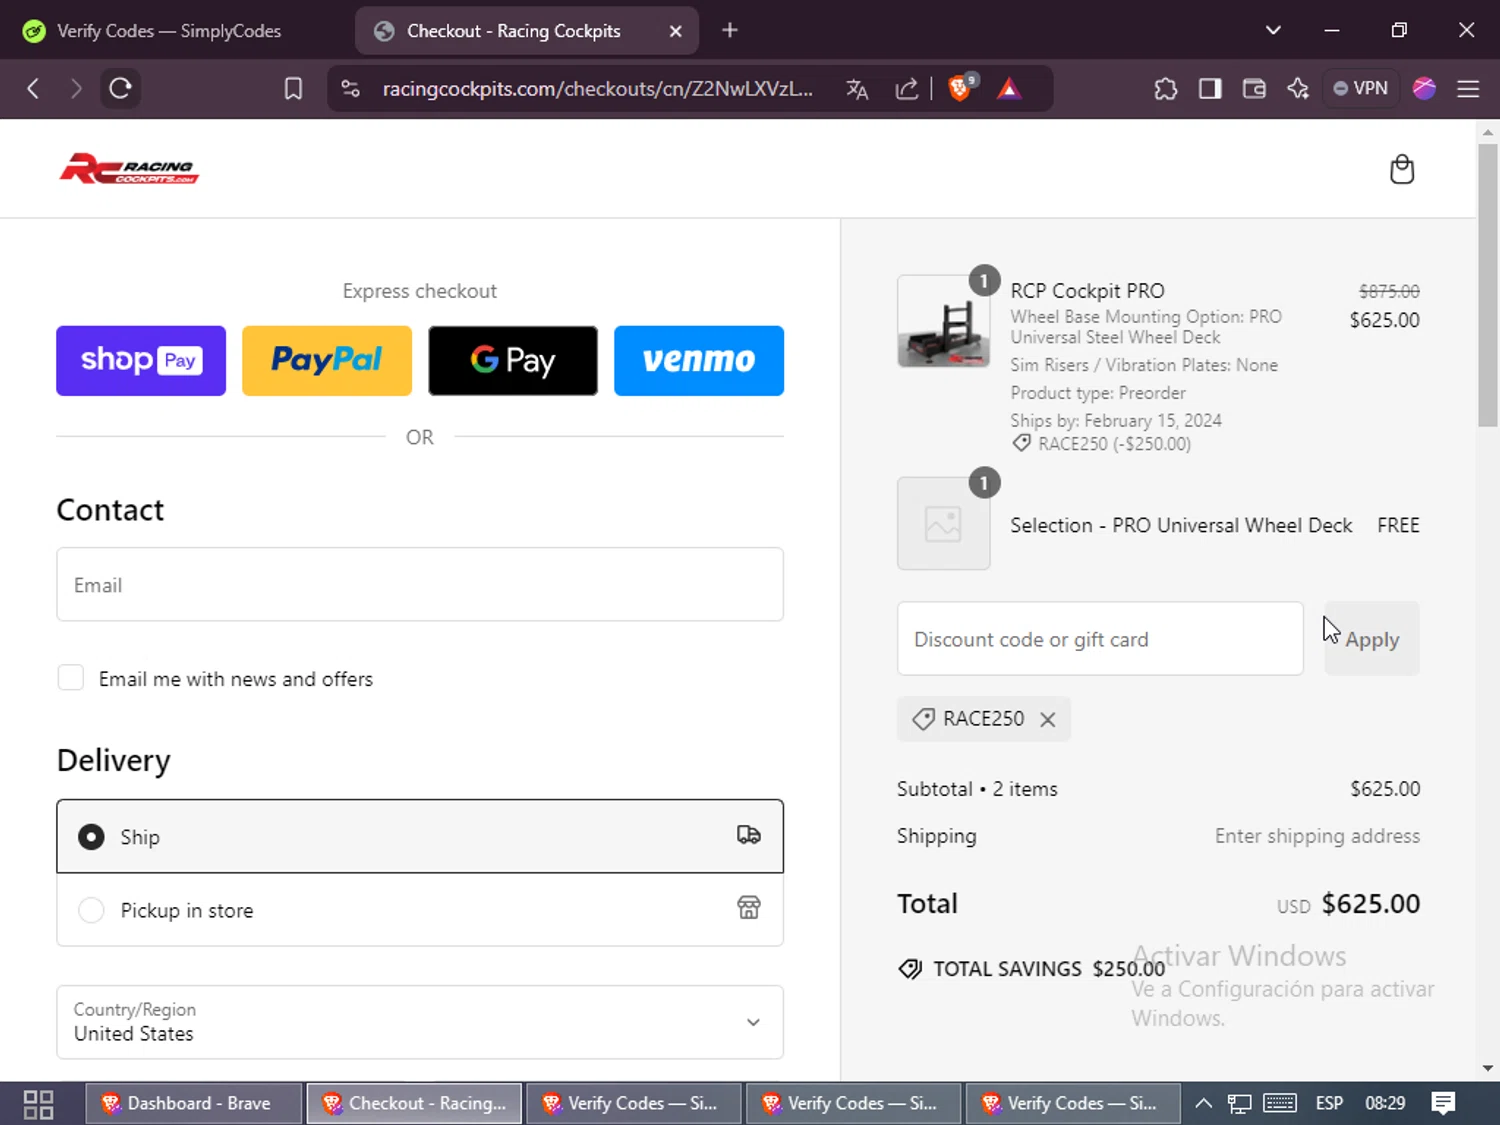Toggle the Brave VPN button

click(x=1360, y=89)
